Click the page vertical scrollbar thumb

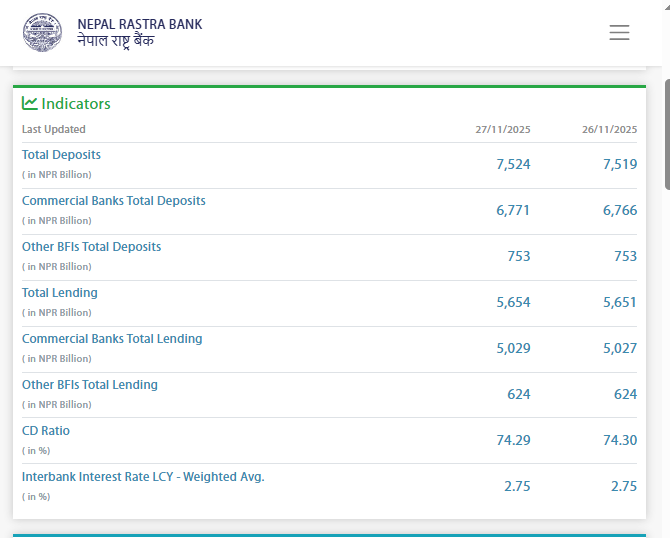(x=667, y=134)
